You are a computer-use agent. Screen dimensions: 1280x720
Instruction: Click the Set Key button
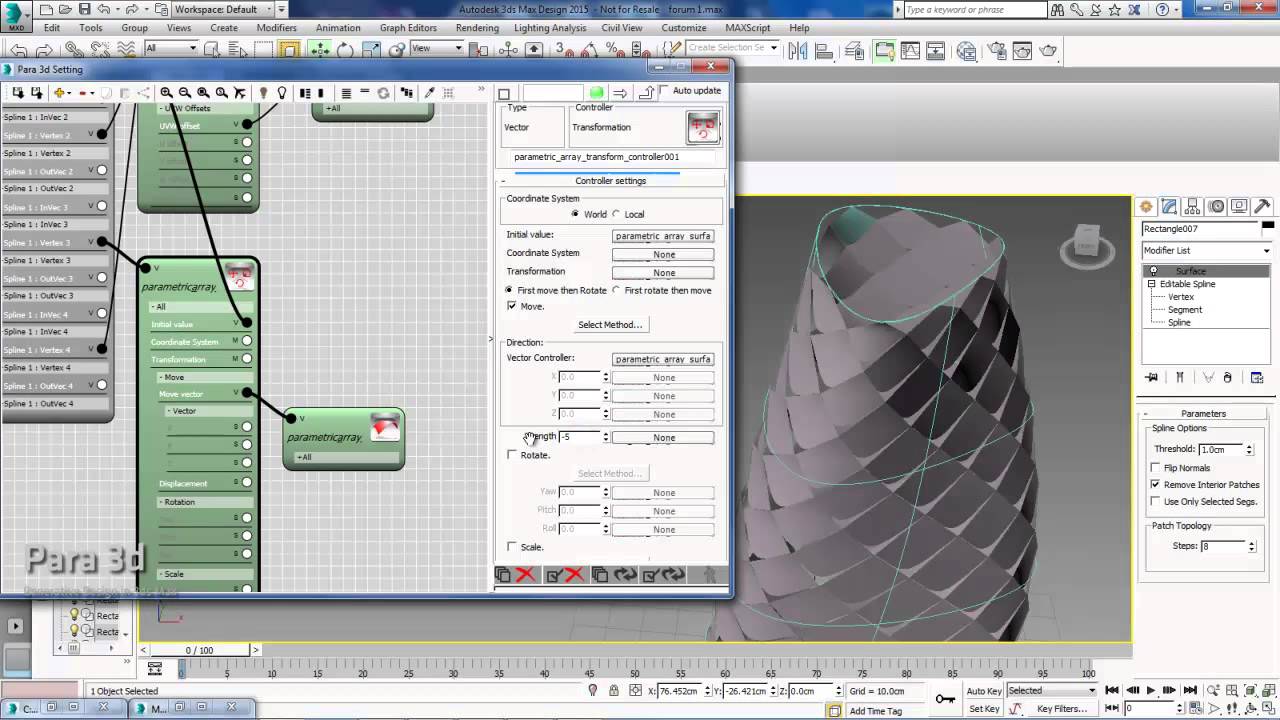984,709
